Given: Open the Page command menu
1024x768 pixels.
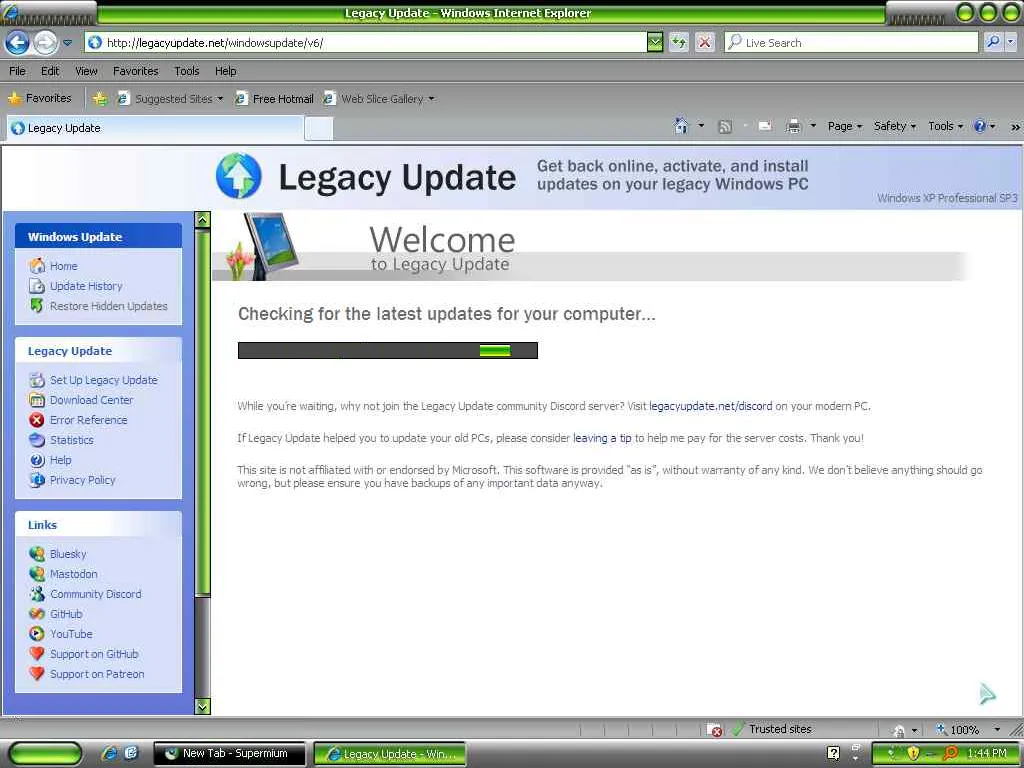Looking at the screenshot, I should coord(844,126).
